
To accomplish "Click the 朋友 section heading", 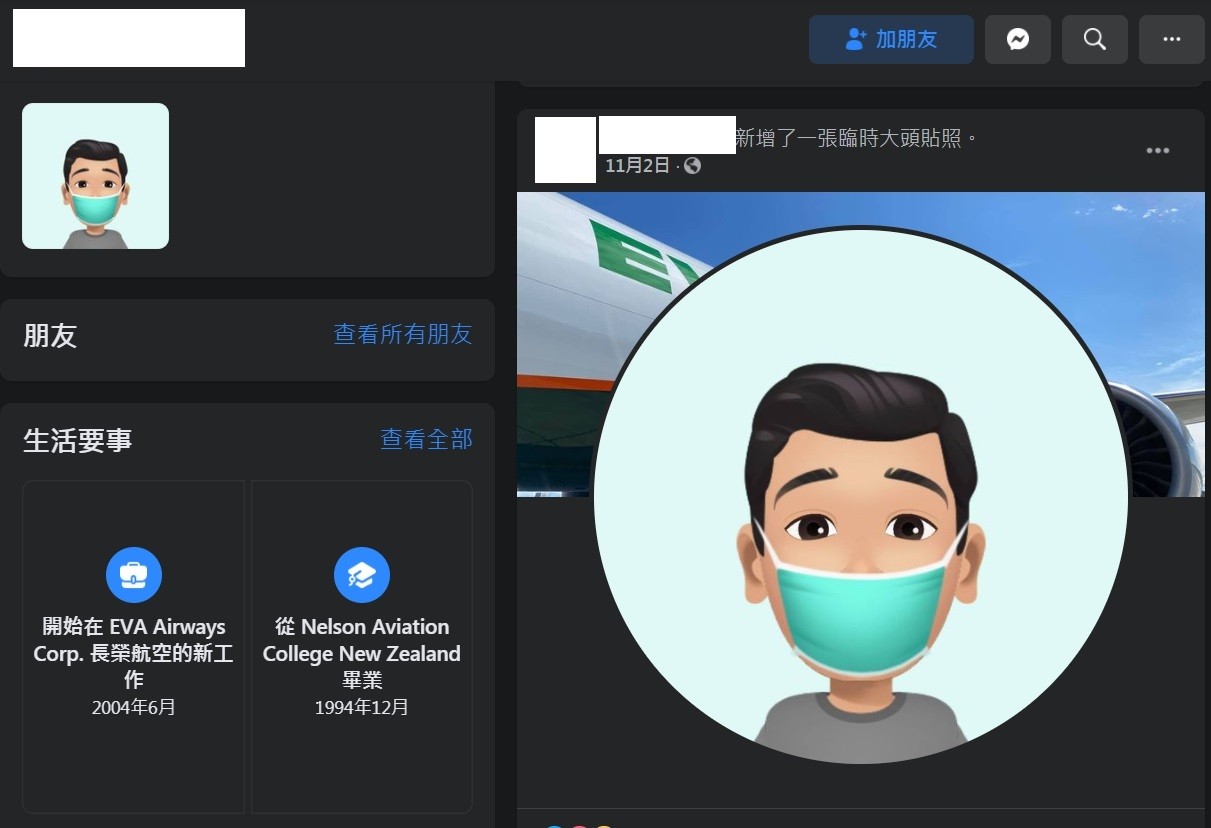I will 50,336.
